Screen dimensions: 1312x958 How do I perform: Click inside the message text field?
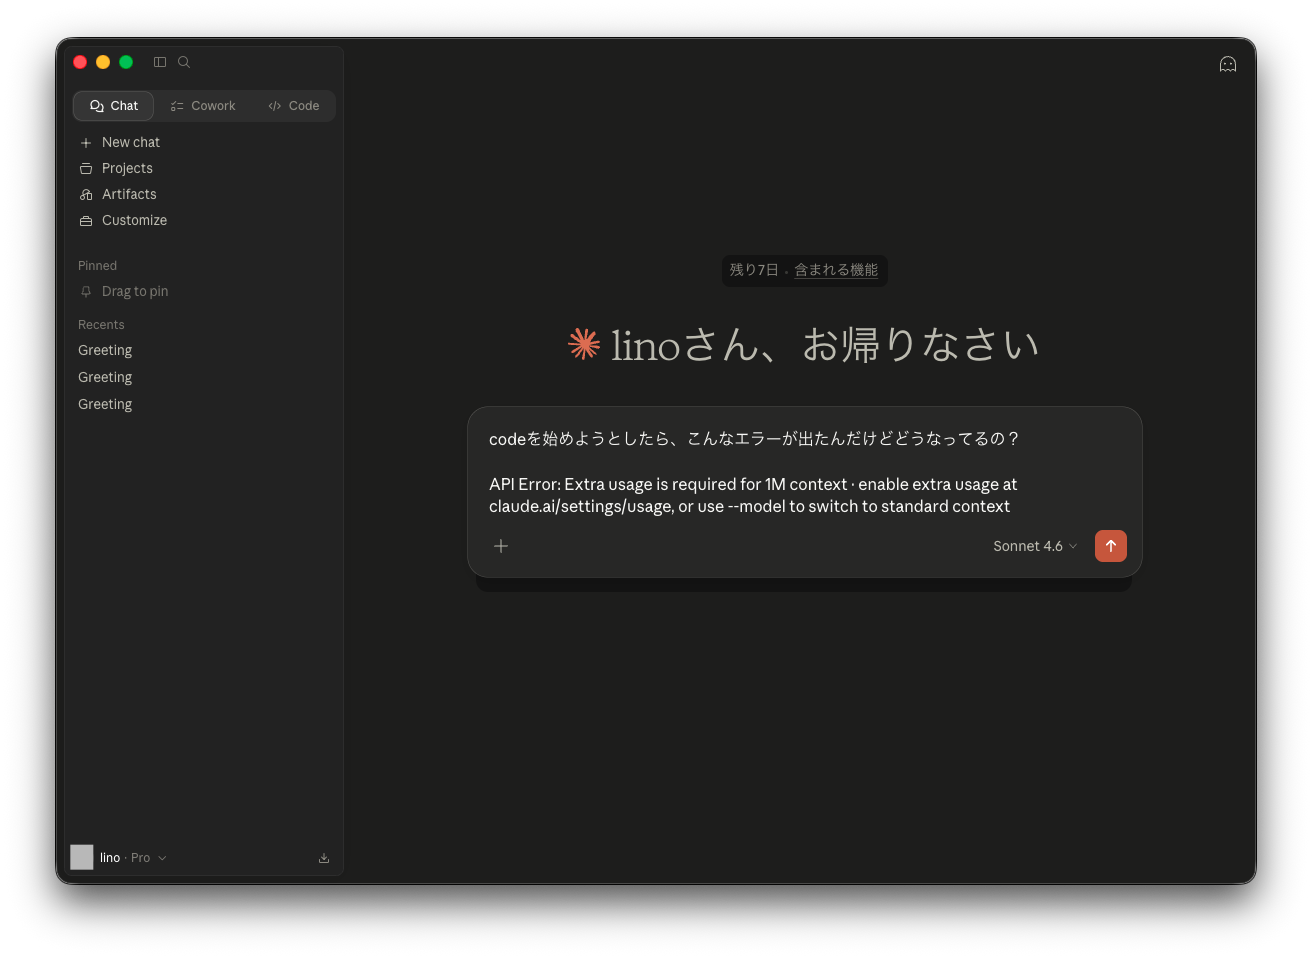pyautogui.click(x=804, y=472)
